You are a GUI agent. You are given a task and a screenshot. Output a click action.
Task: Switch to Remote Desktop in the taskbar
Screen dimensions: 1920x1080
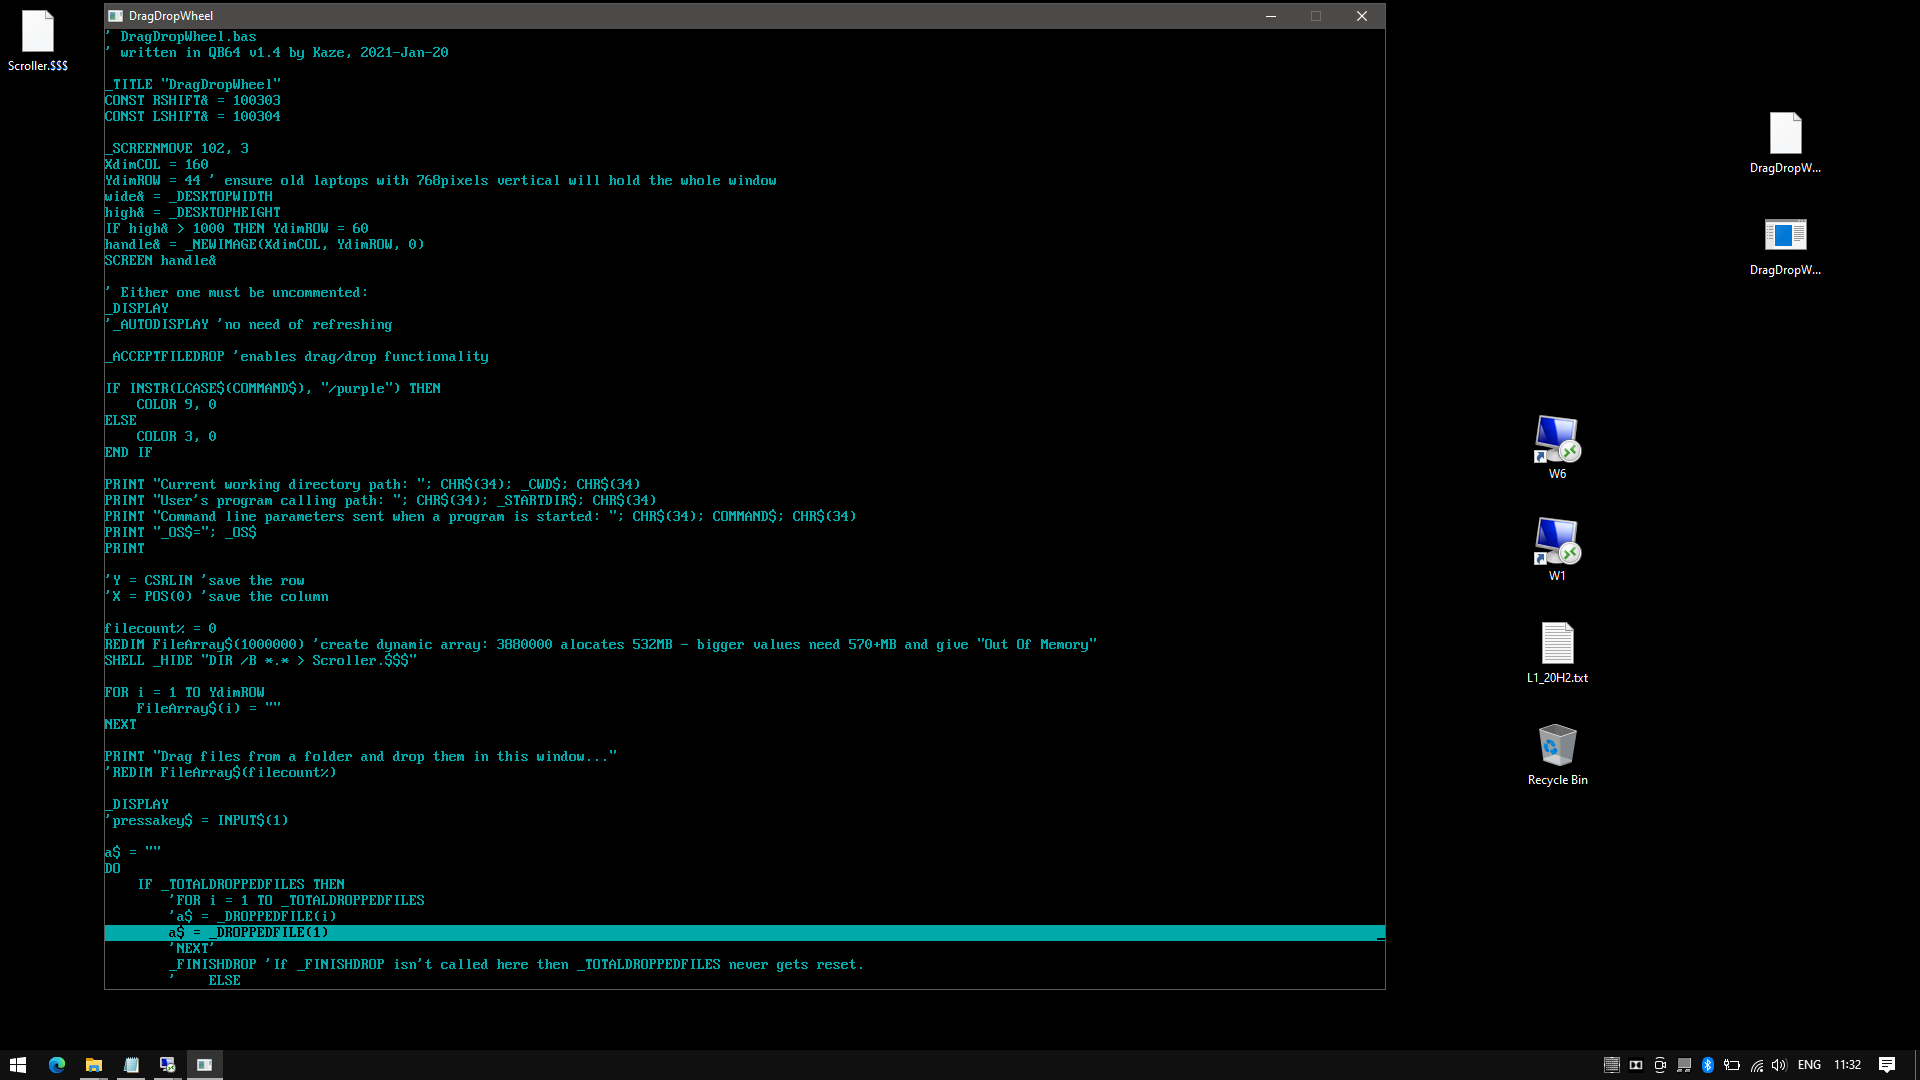[x=168, y=1065]
